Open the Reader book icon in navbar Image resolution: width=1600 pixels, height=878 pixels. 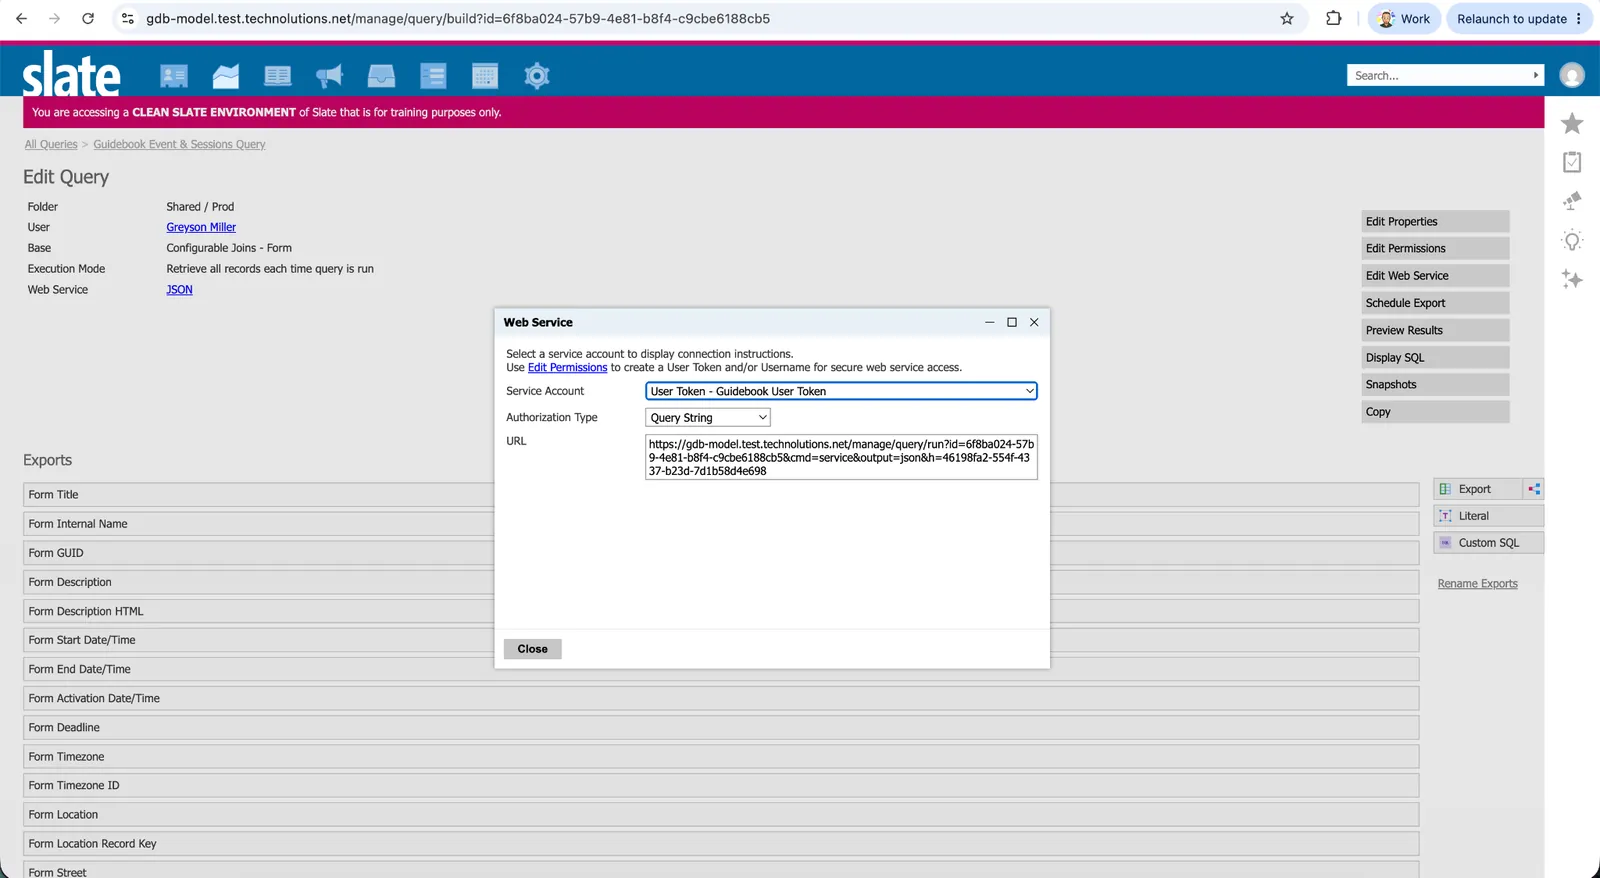tap(278, 76)
